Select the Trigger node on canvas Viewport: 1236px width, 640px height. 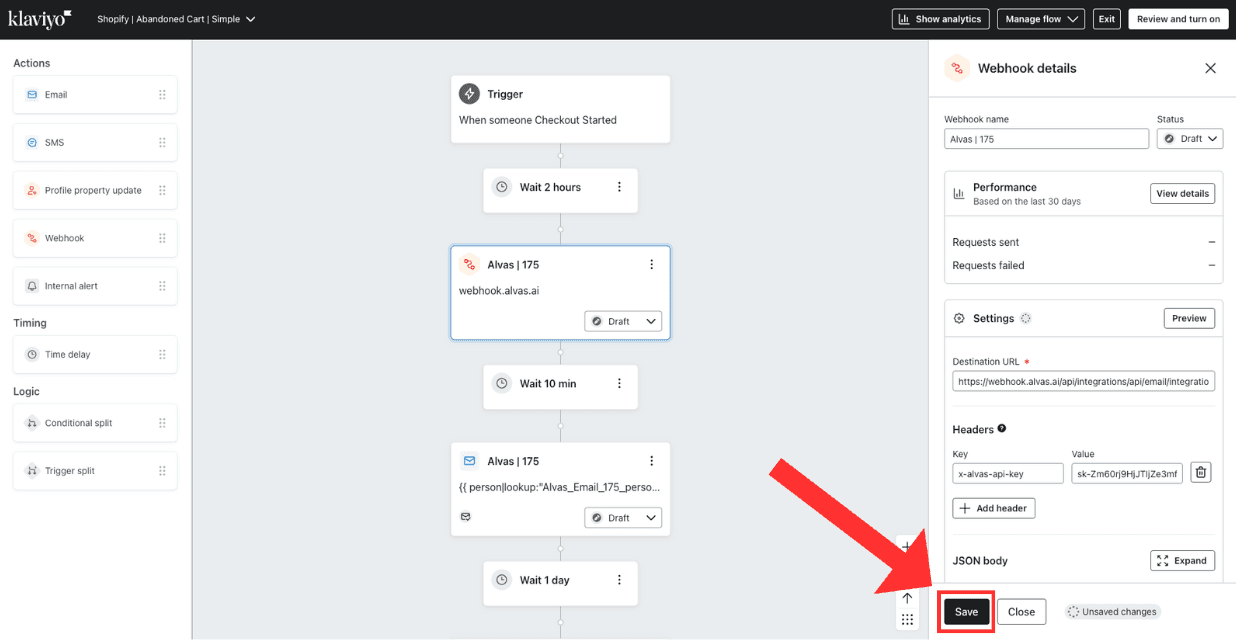point(560,109)
